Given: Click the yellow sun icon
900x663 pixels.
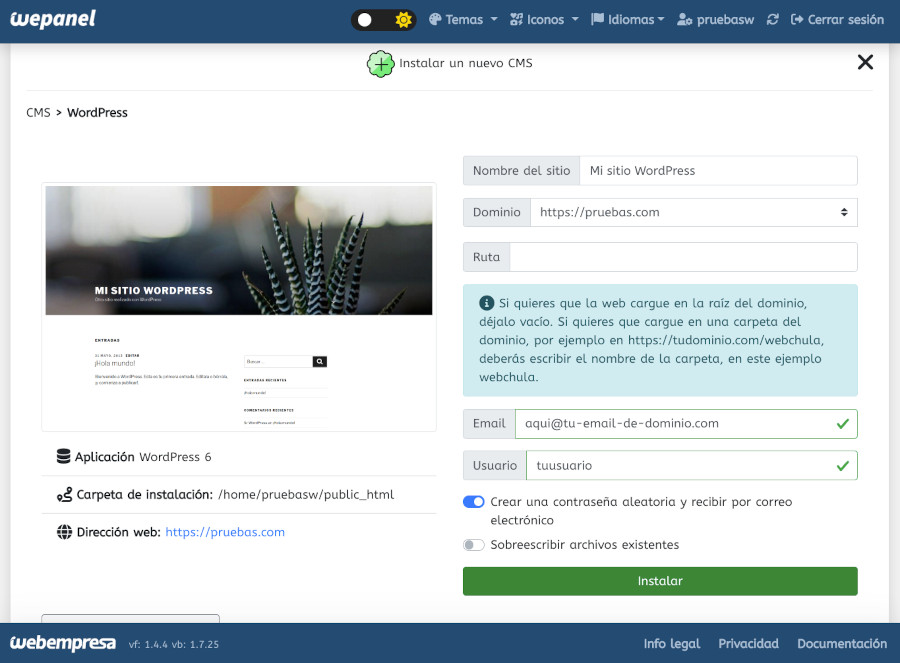Looking at the screenshot, I should click(404, 20).
